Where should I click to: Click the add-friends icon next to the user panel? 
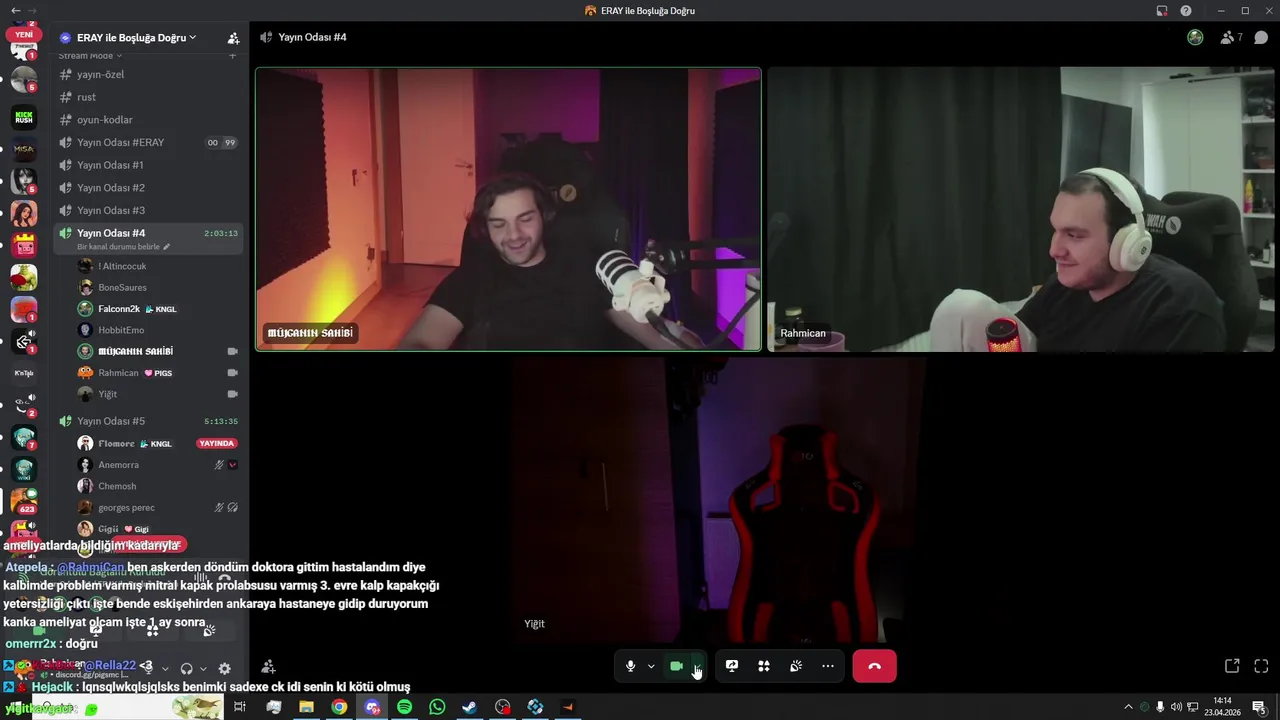[268, 667]
